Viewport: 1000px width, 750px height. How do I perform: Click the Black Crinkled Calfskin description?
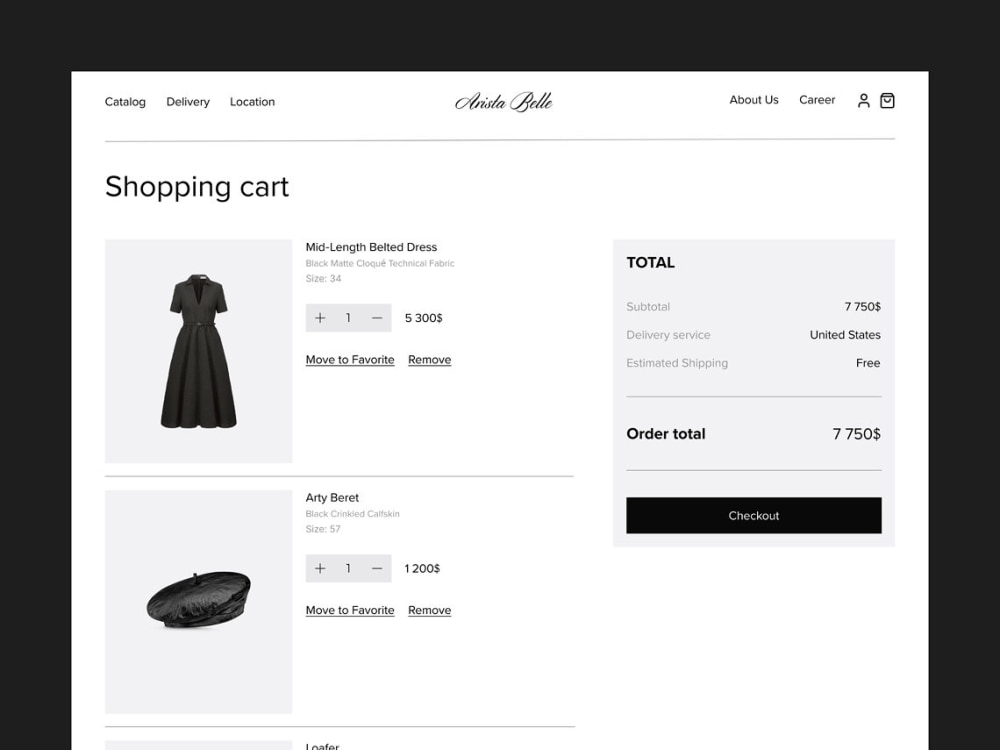(x=353, y=514)
